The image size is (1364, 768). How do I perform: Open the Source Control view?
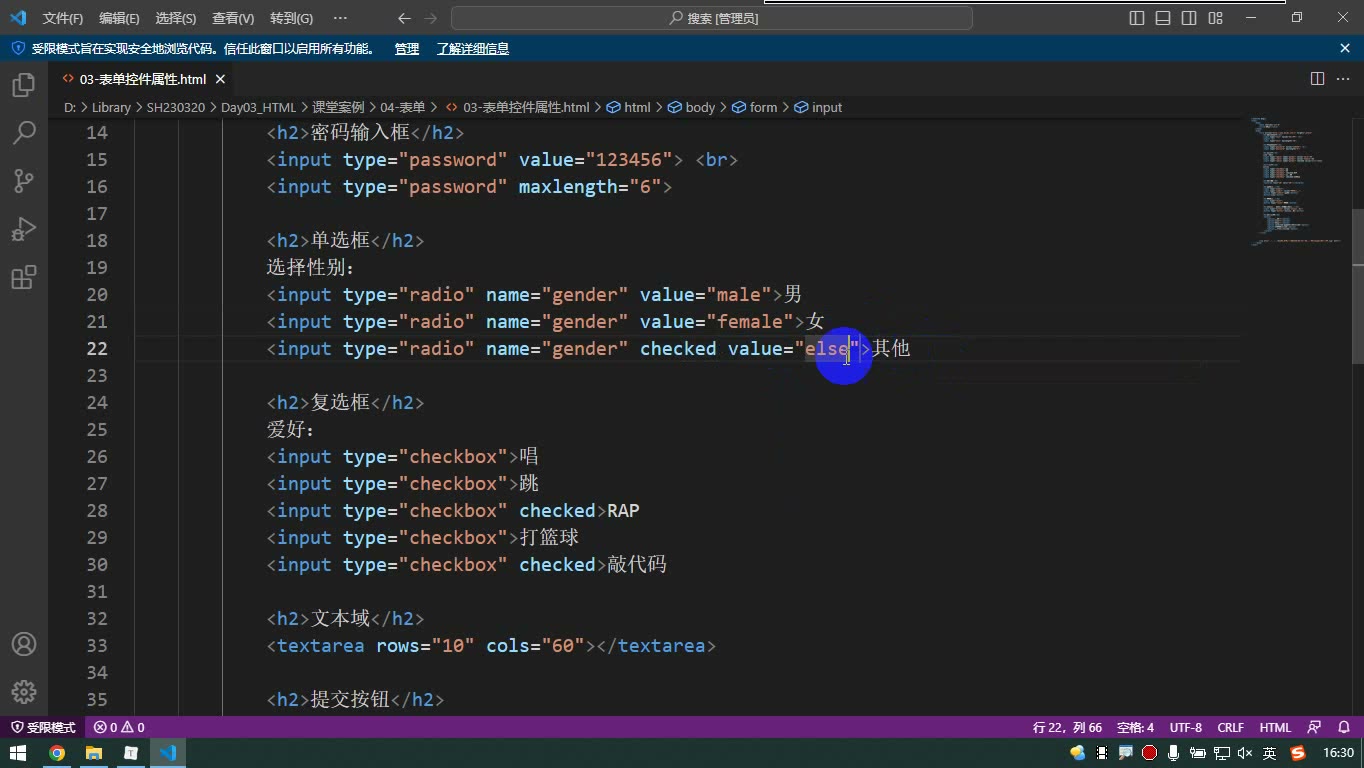(24, 181)
